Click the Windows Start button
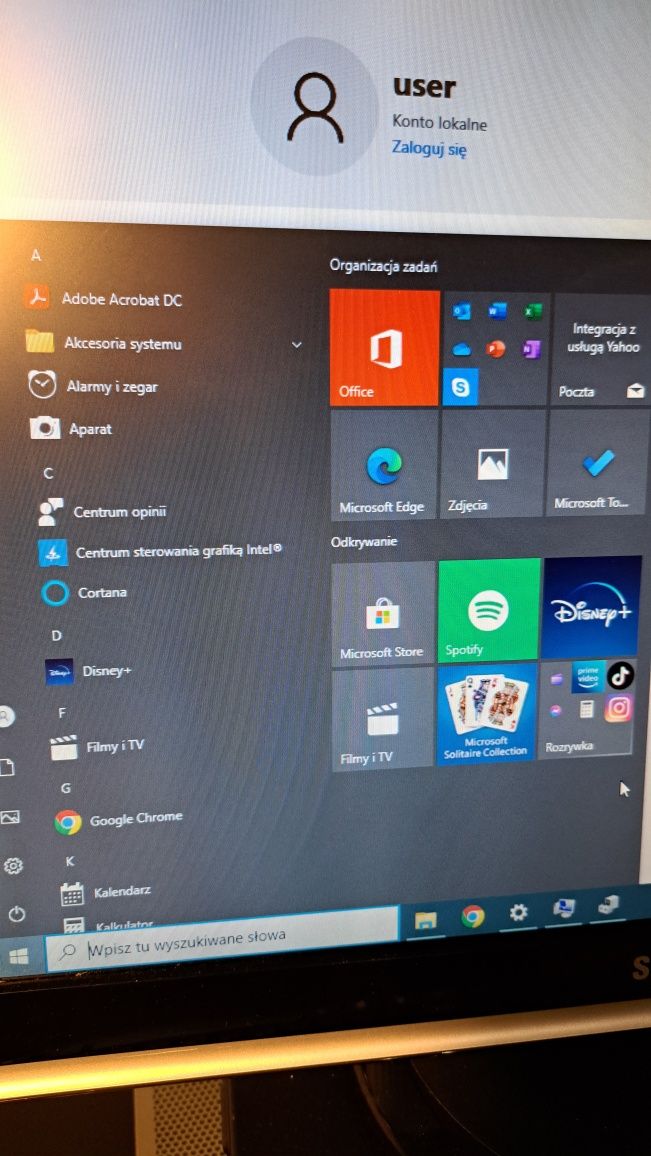Viewport: 651px width, 1156px height. pos(19,956)
